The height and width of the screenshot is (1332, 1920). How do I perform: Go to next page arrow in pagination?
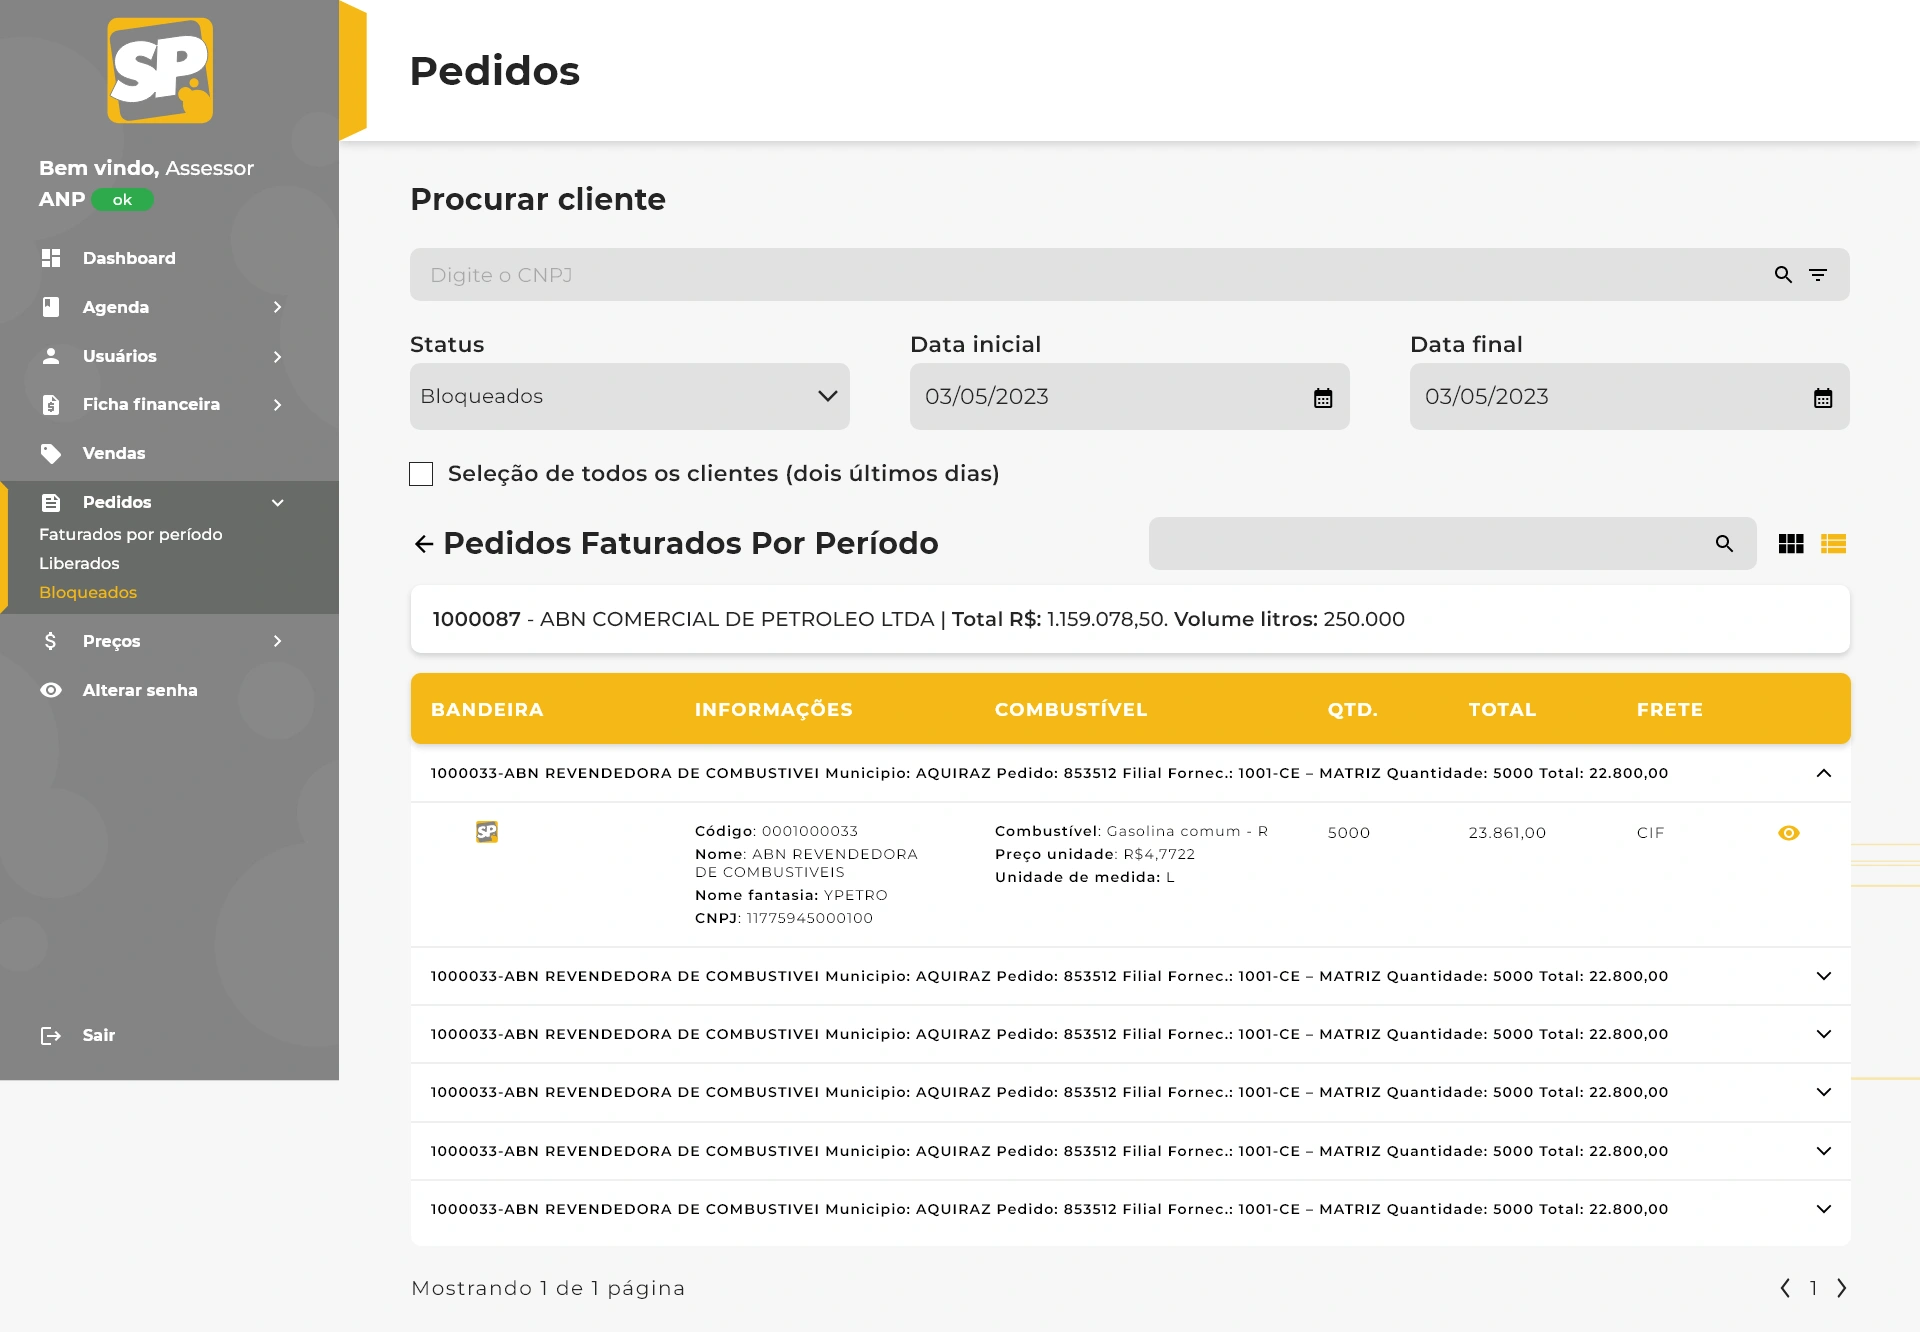pyautogui.click(x=1842, y=1288)
